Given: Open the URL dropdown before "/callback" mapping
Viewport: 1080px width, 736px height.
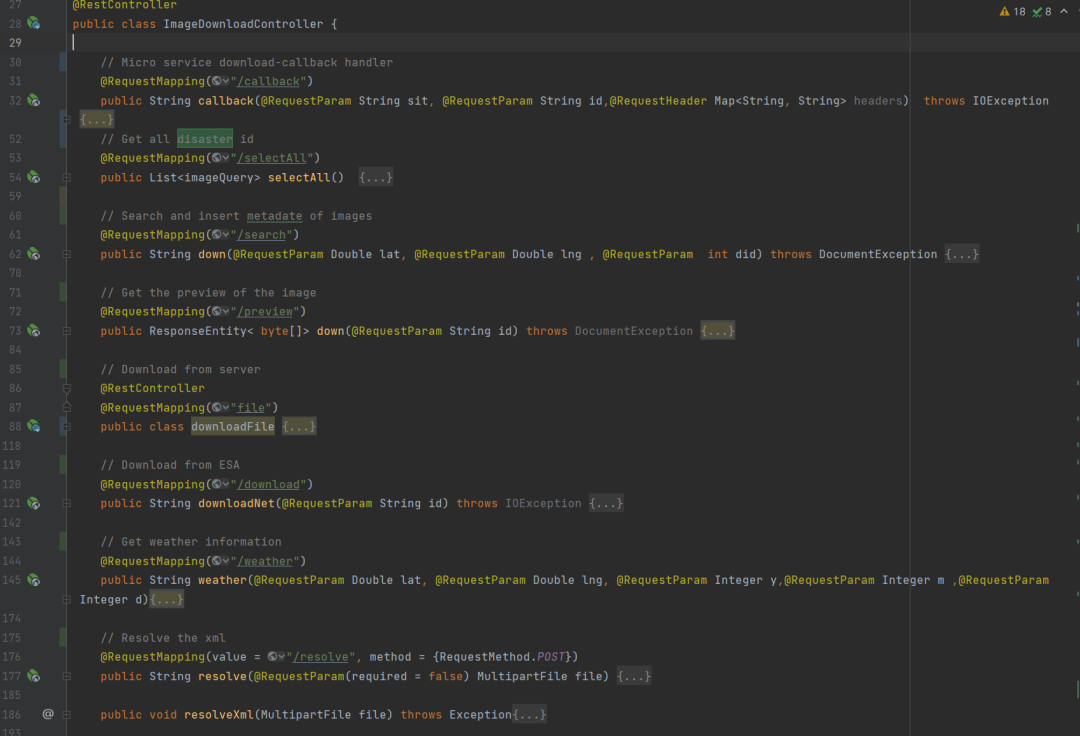Looking at the screenshot, I should (220, 81).
